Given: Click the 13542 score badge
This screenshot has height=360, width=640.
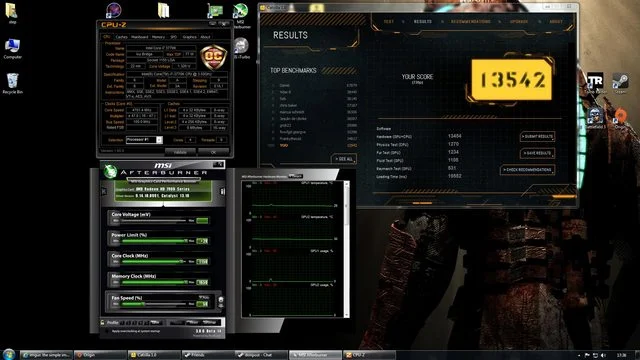Looking at the screenshot, I should (x=512, y=80).
